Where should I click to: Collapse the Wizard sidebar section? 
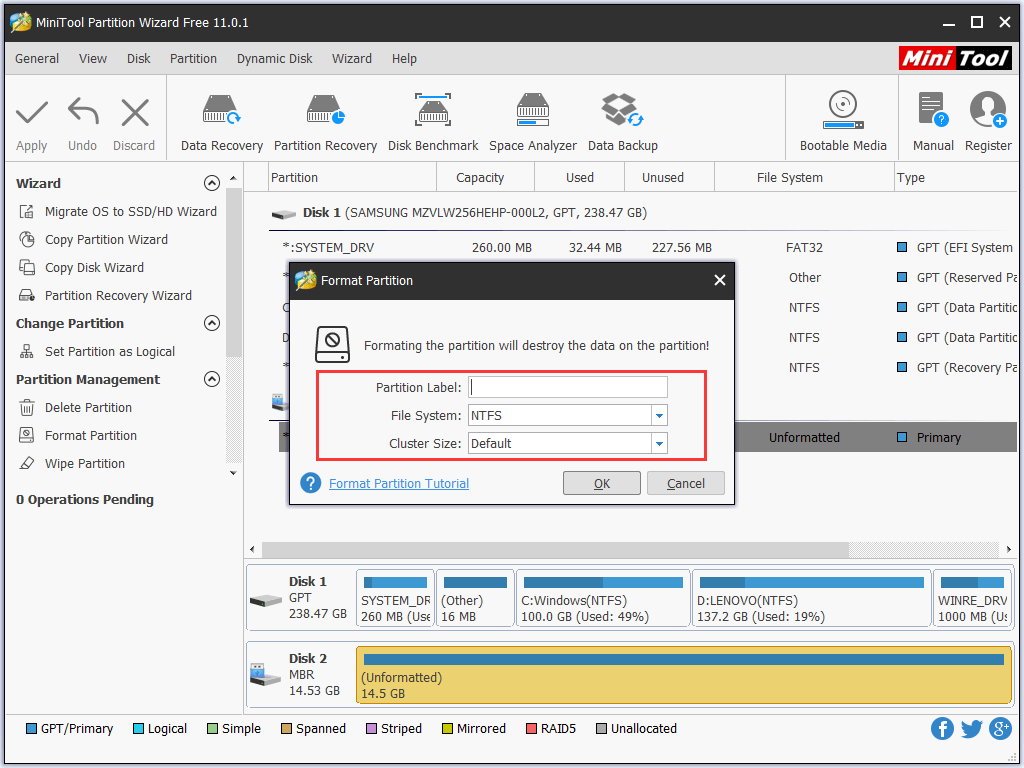tap(212, 183)
